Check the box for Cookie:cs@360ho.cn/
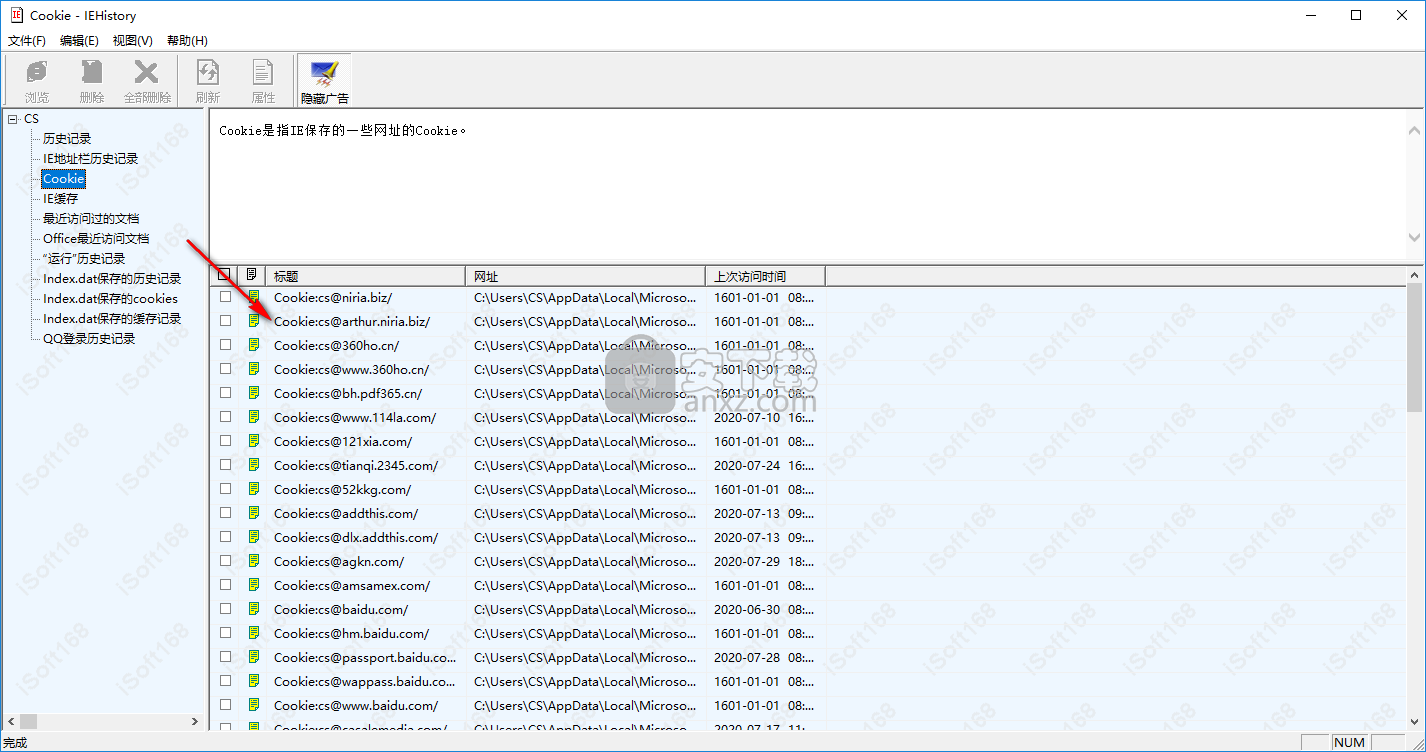This screenshot has width=1426, height=752. click(226, 345)
